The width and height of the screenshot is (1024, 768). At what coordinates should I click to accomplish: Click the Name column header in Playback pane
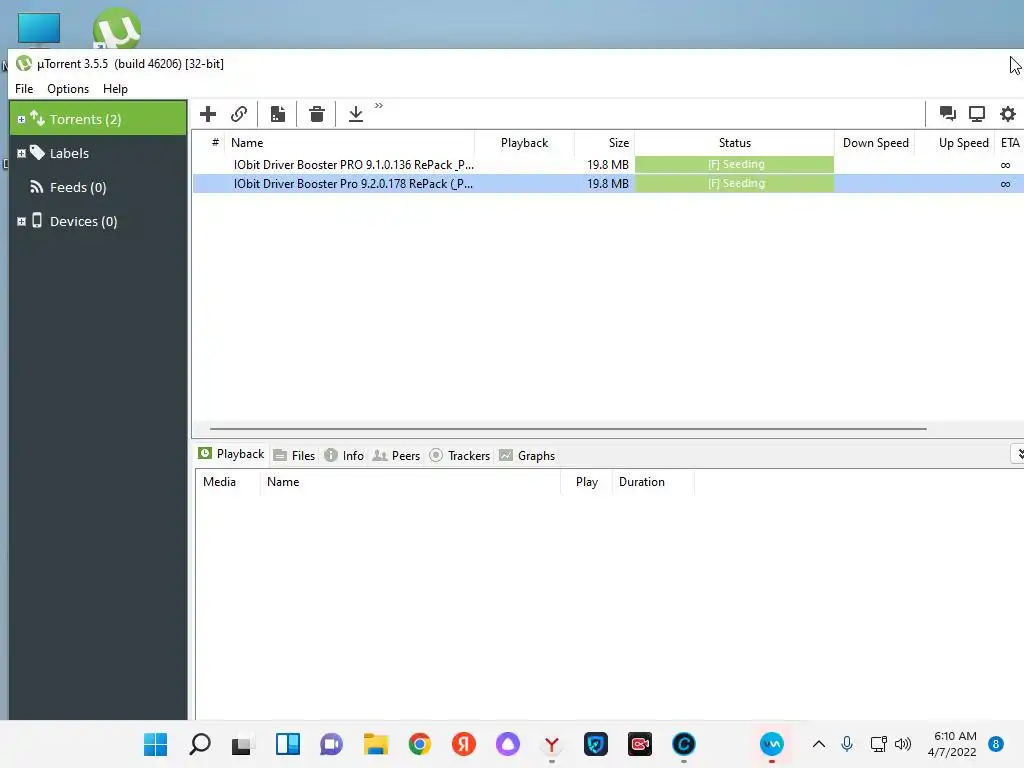411,482
